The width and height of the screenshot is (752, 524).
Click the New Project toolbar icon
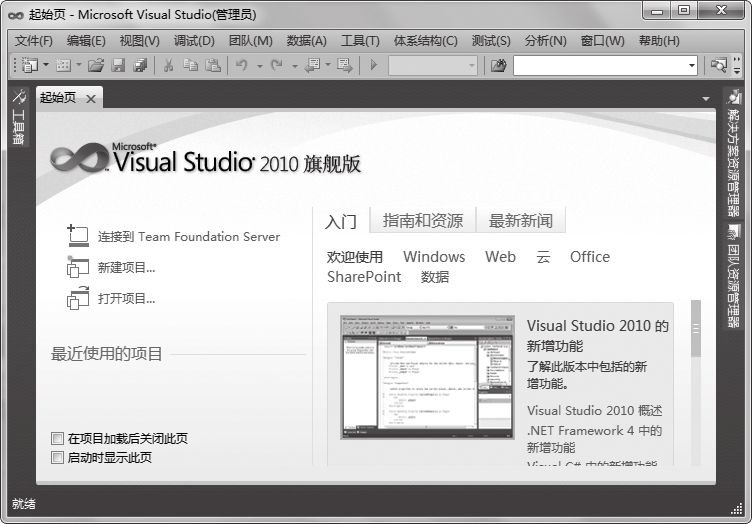point(30,65)
